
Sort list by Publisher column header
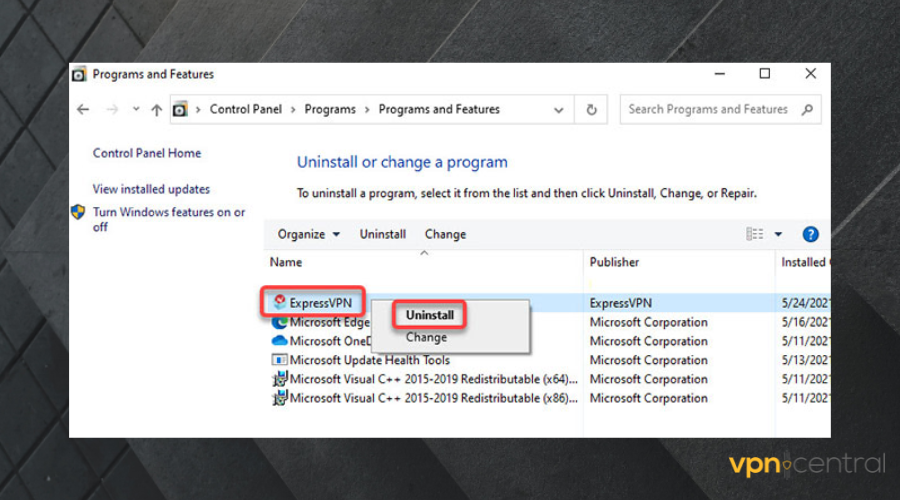[614, 262]
